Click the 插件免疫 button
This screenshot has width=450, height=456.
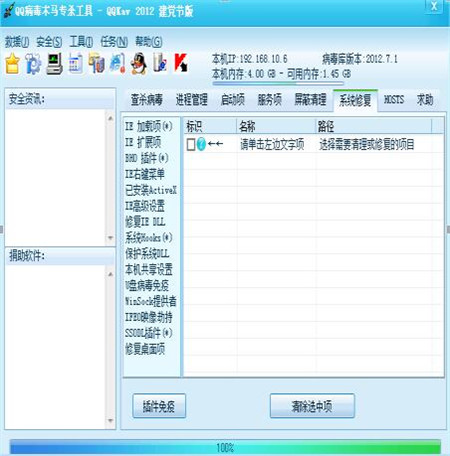(x=159, y=406)
